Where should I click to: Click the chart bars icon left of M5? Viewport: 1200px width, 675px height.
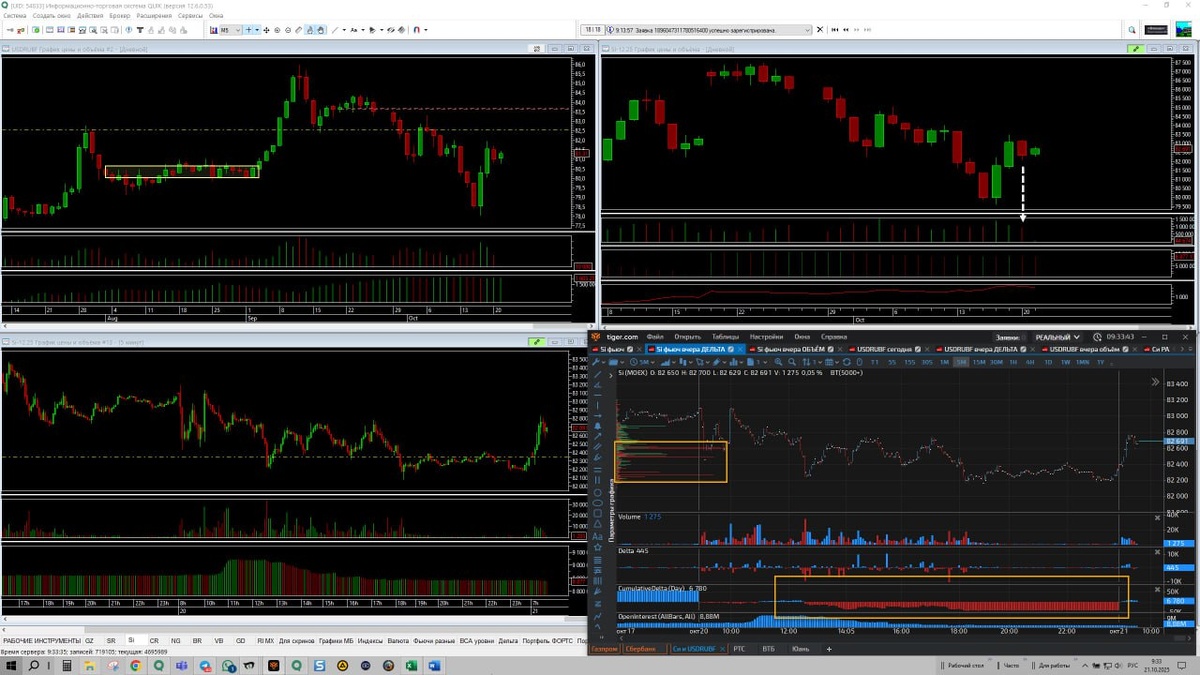[x=215, y=30]
